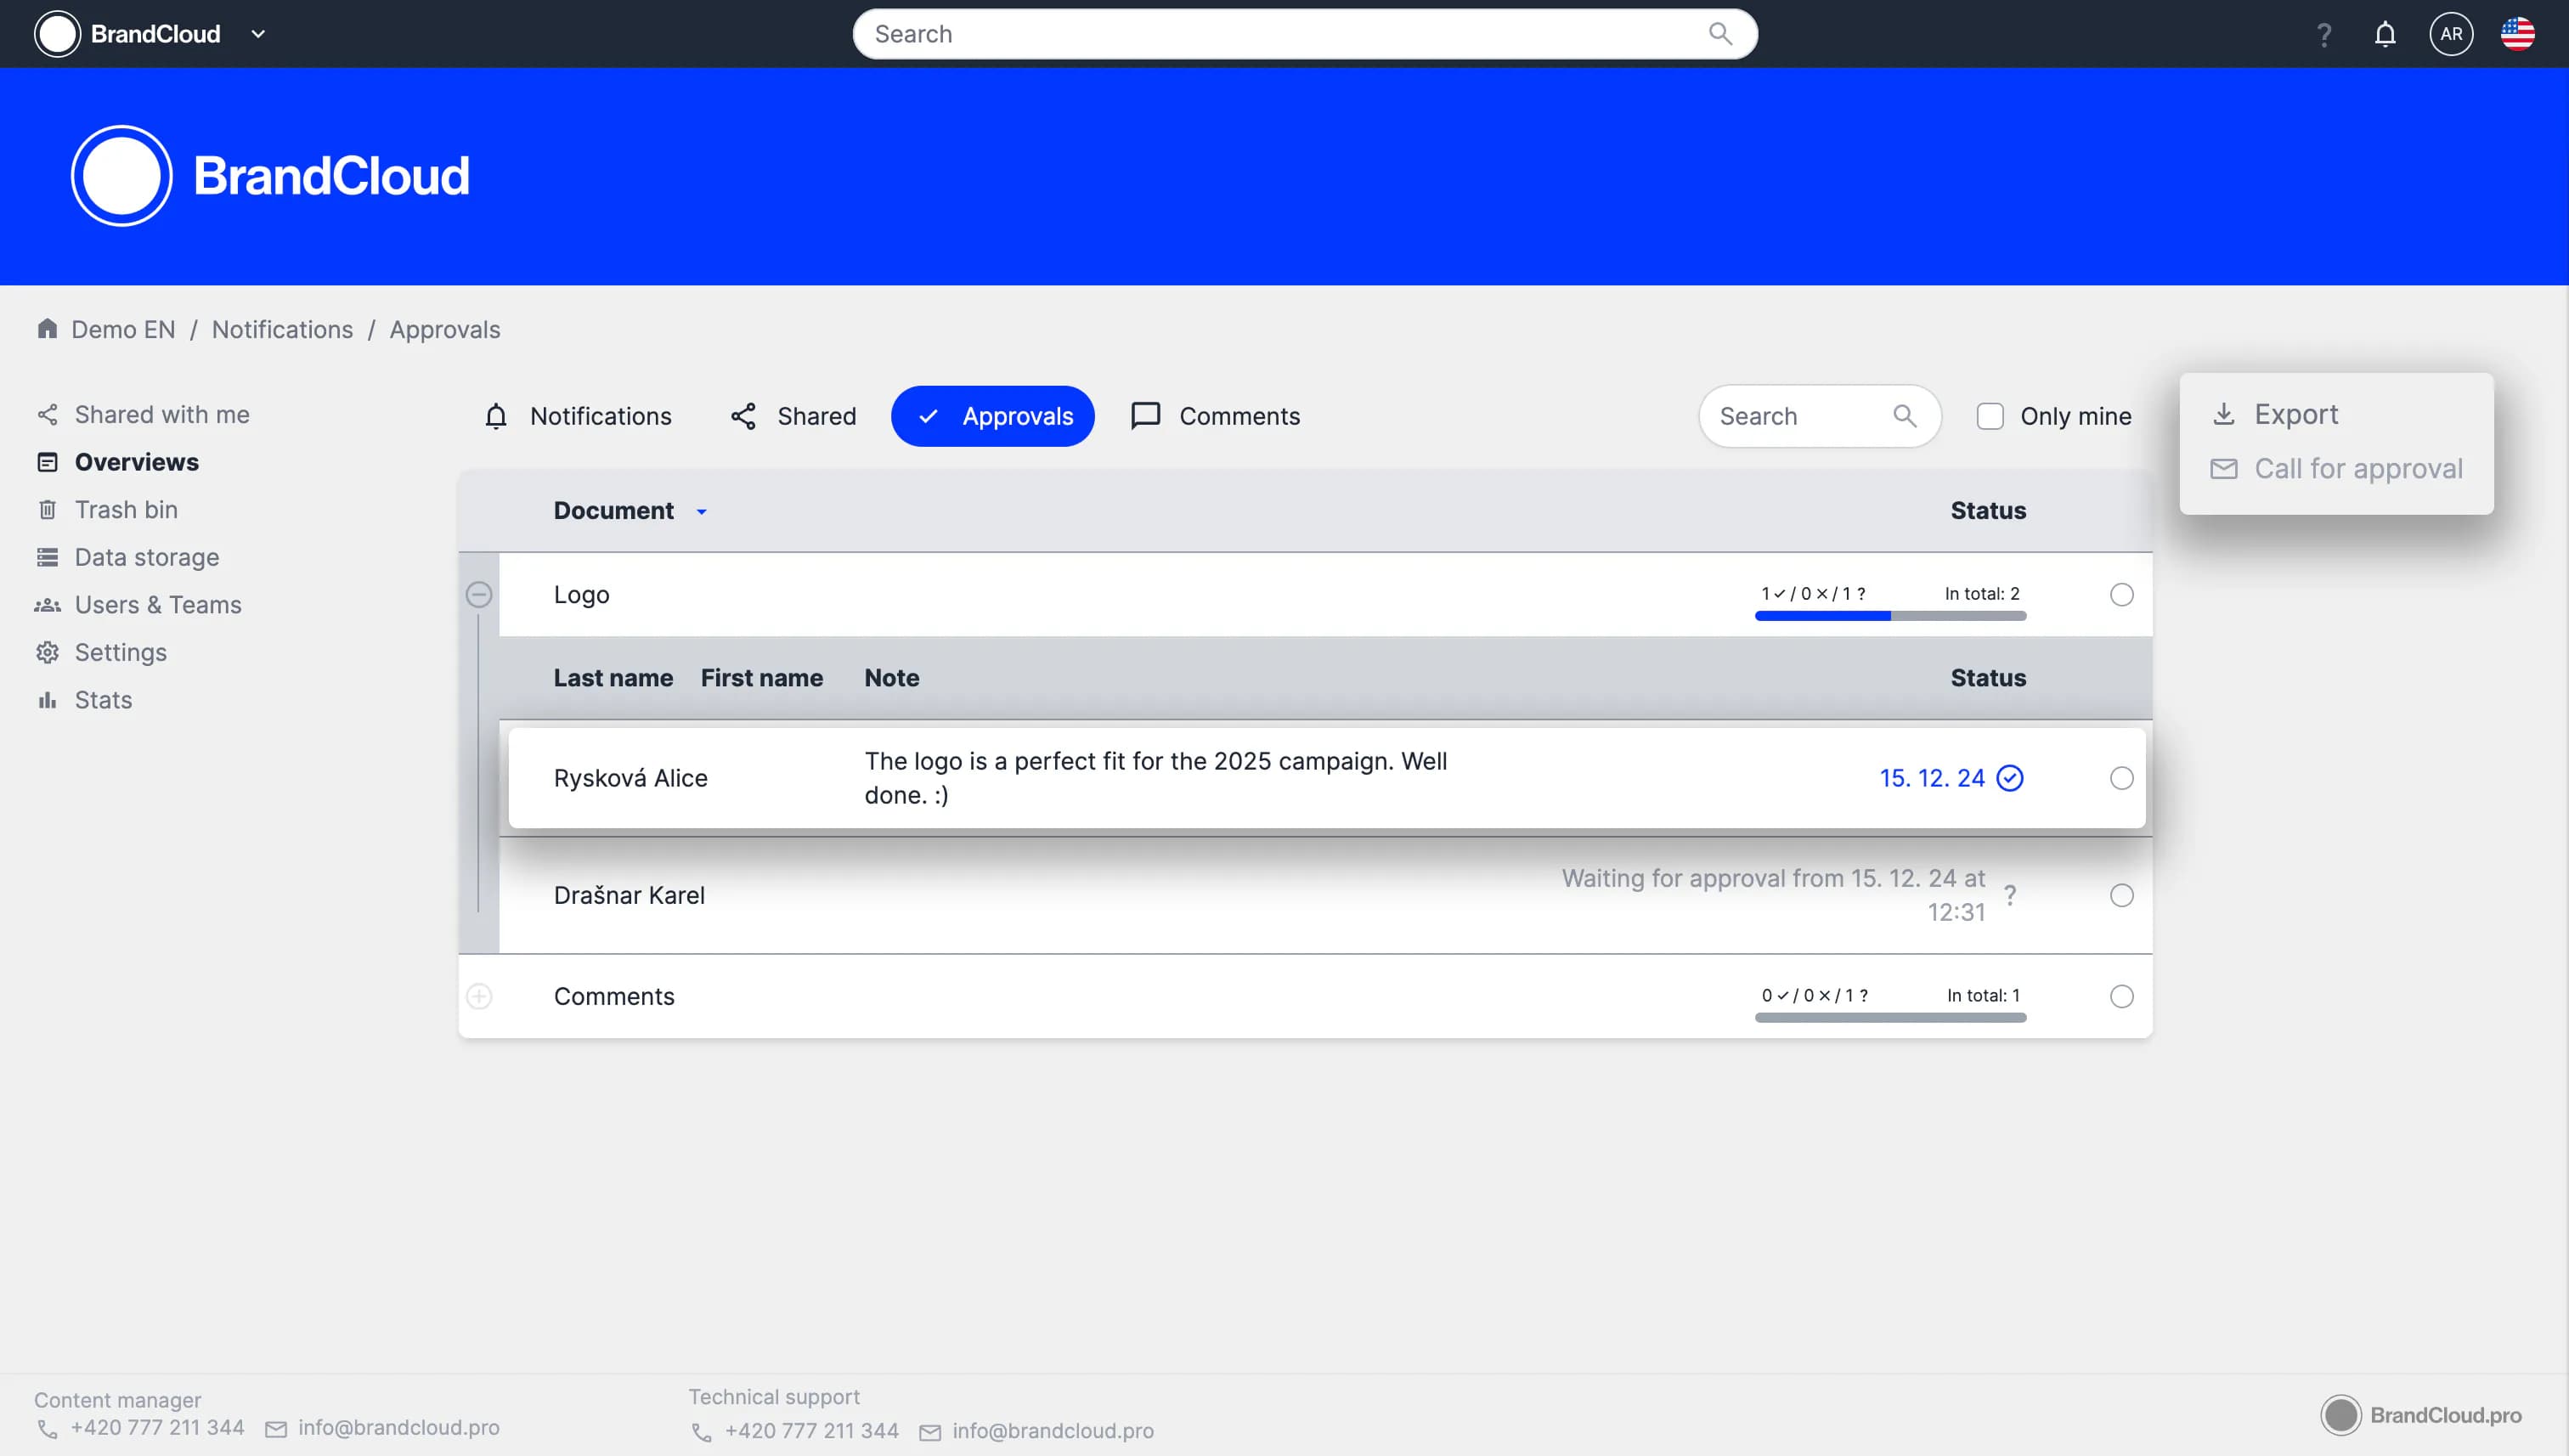Open the US flag language selector
2569x1456 pixels.
click(x=2517, y=34)
